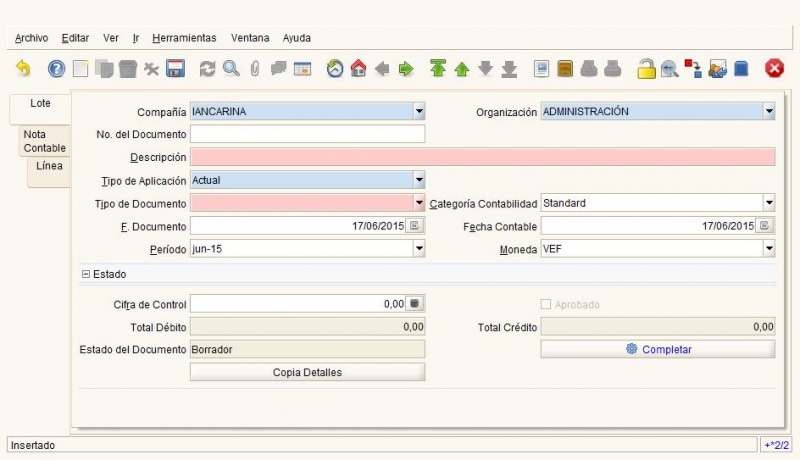Open calendar picker for Fecha Contable
The width and height of the screenshot is (800, 460).
pyautogui.click(x=766, y=226)
